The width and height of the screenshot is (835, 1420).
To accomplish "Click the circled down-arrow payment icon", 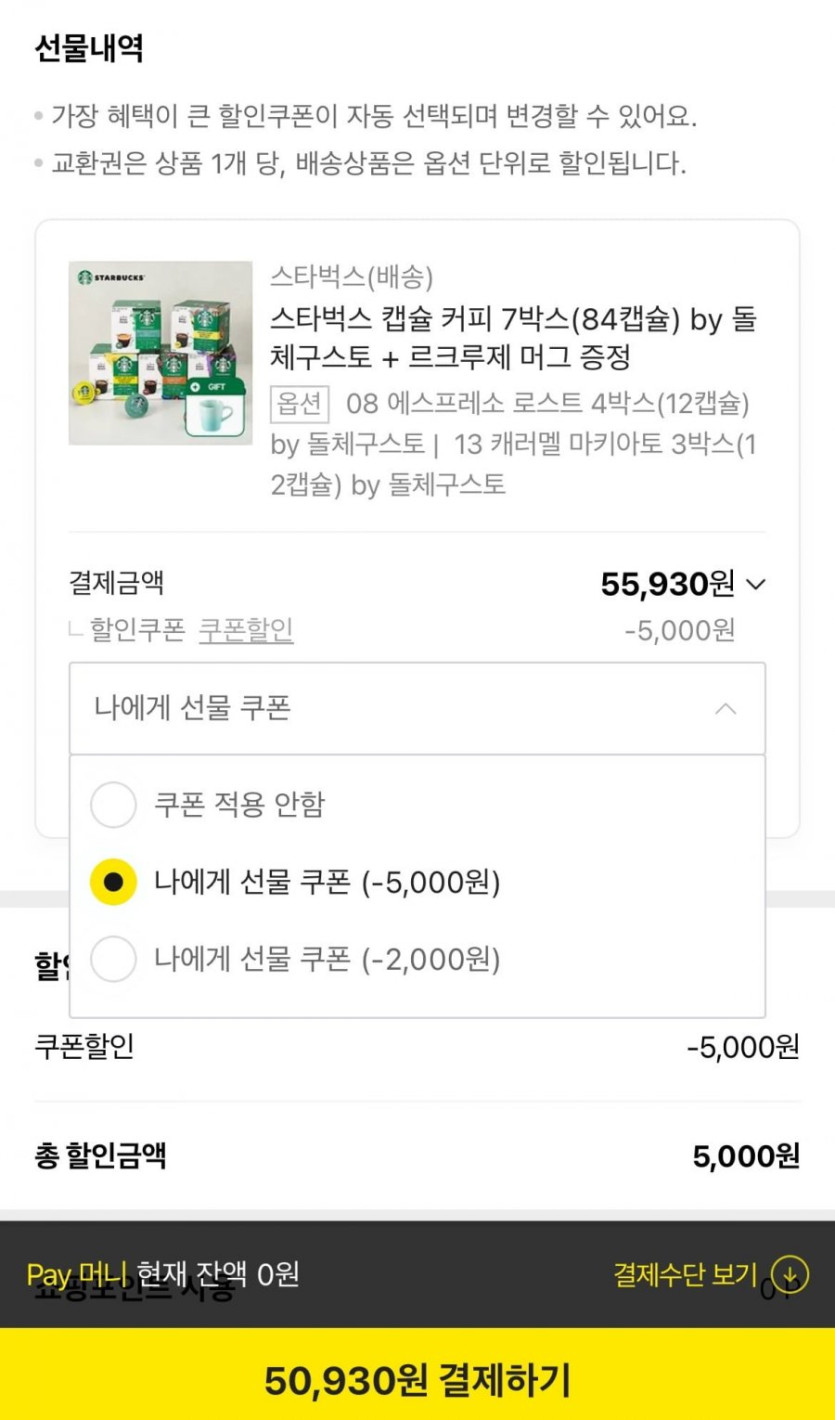I will click(791, 1274).
